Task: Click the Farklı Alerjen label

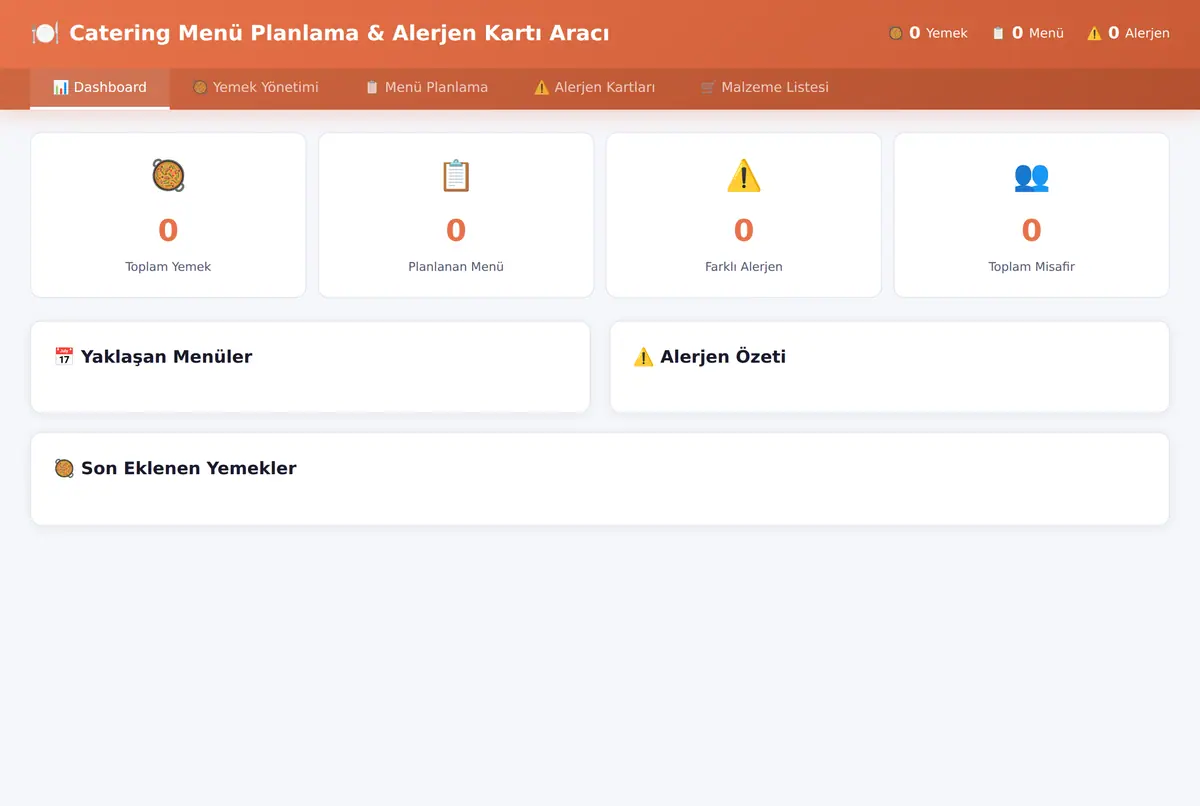Action: (x=744, y=267)
